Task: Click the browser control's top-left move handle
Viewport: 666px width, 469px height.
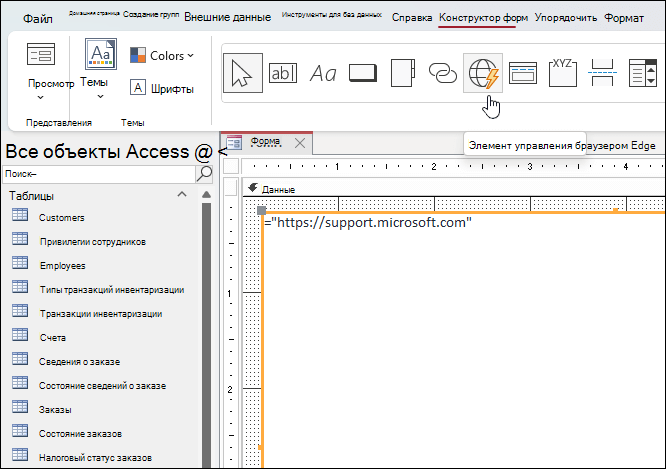Action: coord(262,210)
